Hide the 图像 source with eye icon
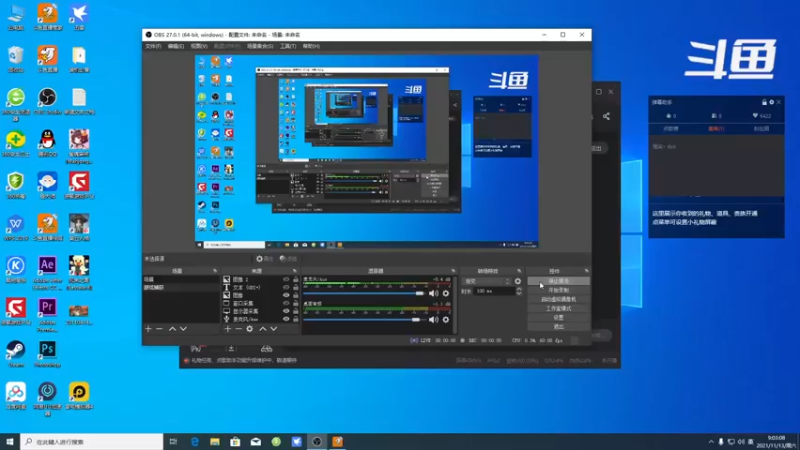This screenshot has width=800, height=450. click(286, 295)
